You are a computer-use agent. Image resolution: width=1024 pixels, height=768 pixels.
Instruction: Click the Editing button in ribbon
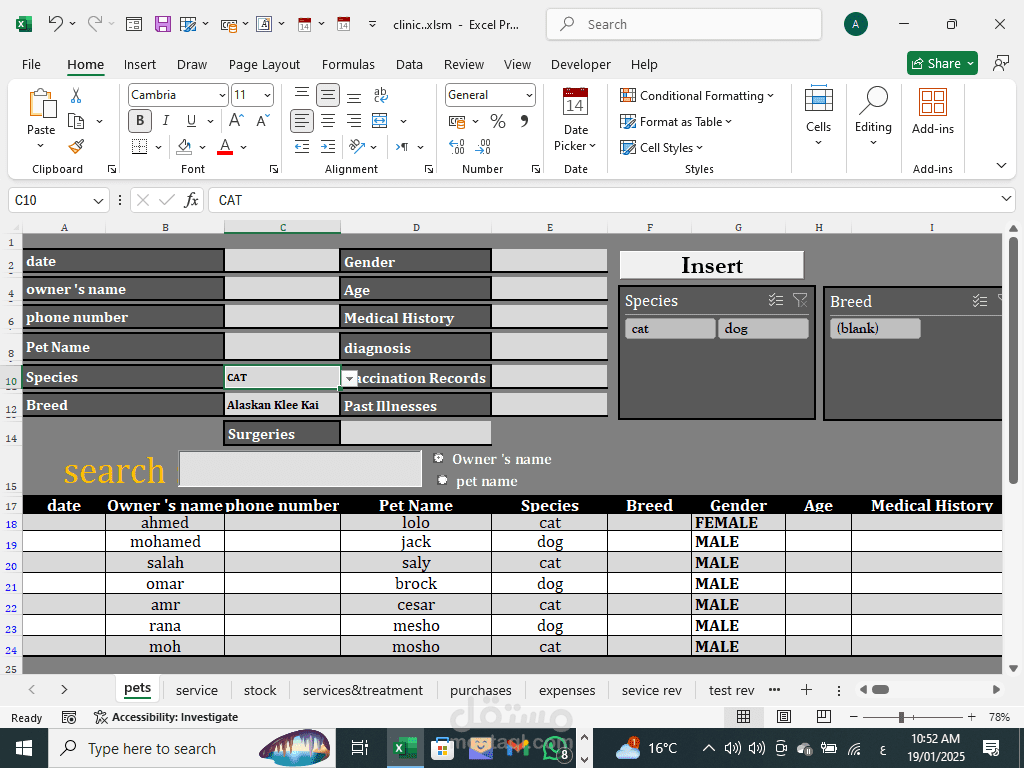873,114
